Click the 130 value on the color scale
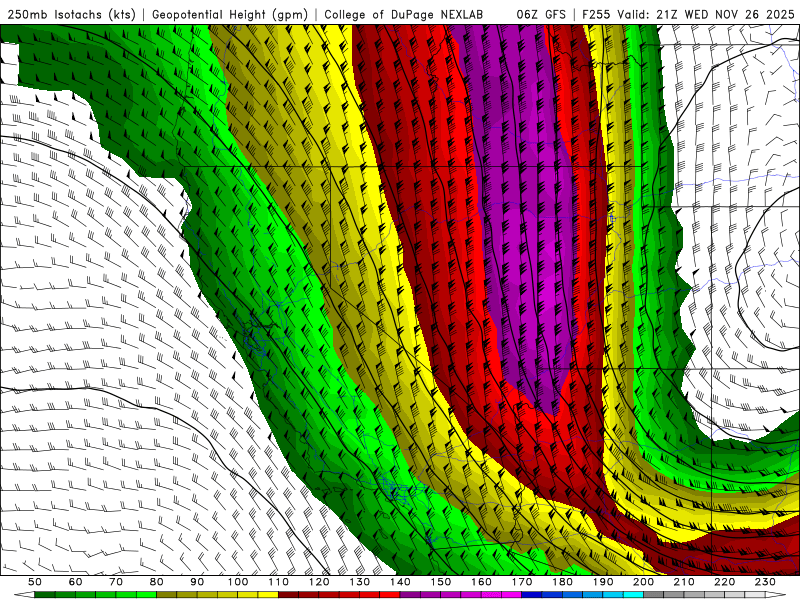 (360, 582)
